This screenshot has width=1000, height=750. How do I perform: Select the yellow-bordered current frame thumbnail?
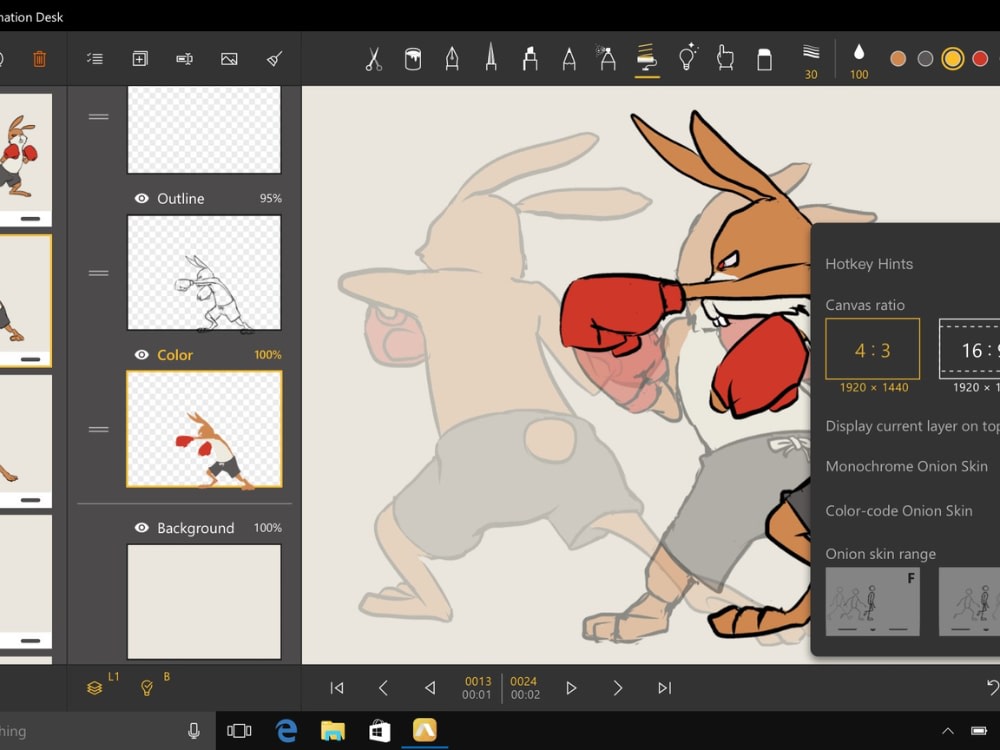[x=26, y=300]
